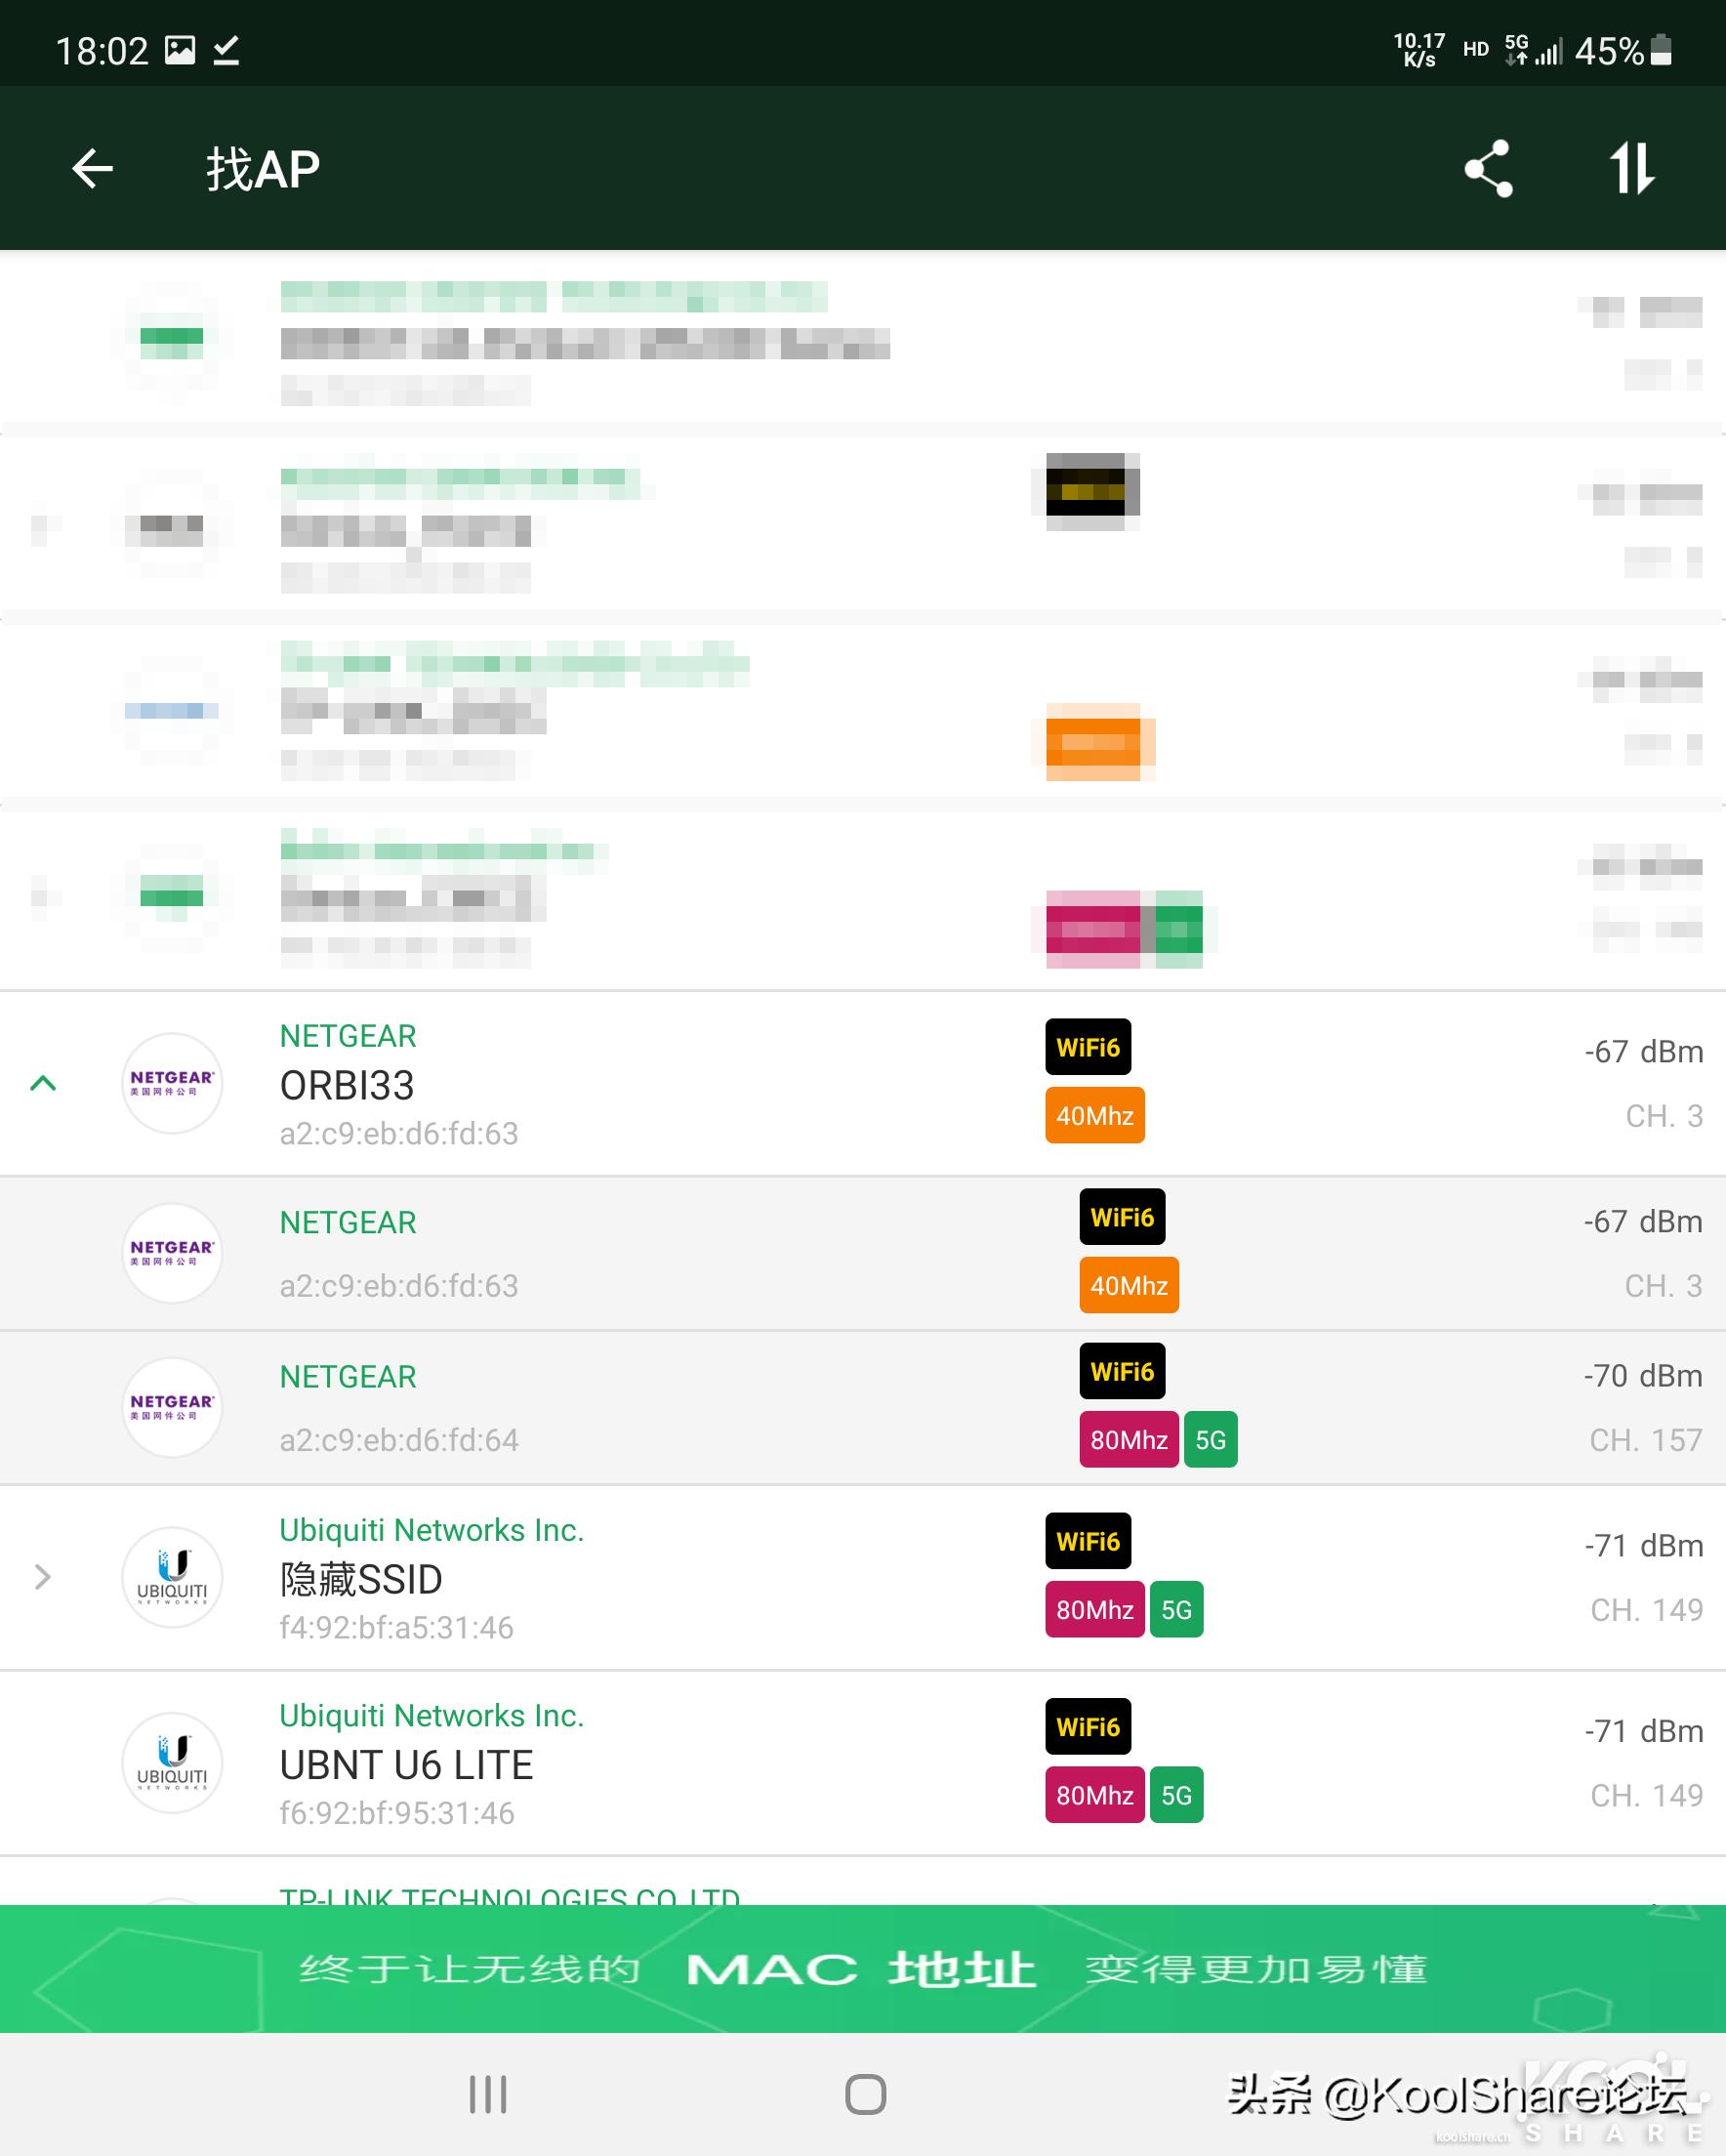Tap NETGEAR logo for a2:c9:eb:d6:fd:64
1726x2156 pixels.
(x=172, y=1407)
